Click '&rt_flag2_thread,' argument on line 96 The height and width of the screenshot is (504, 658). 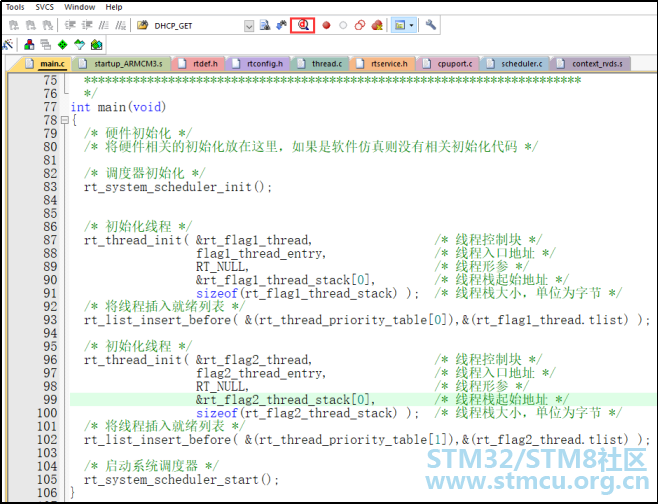tap(254, 360)
